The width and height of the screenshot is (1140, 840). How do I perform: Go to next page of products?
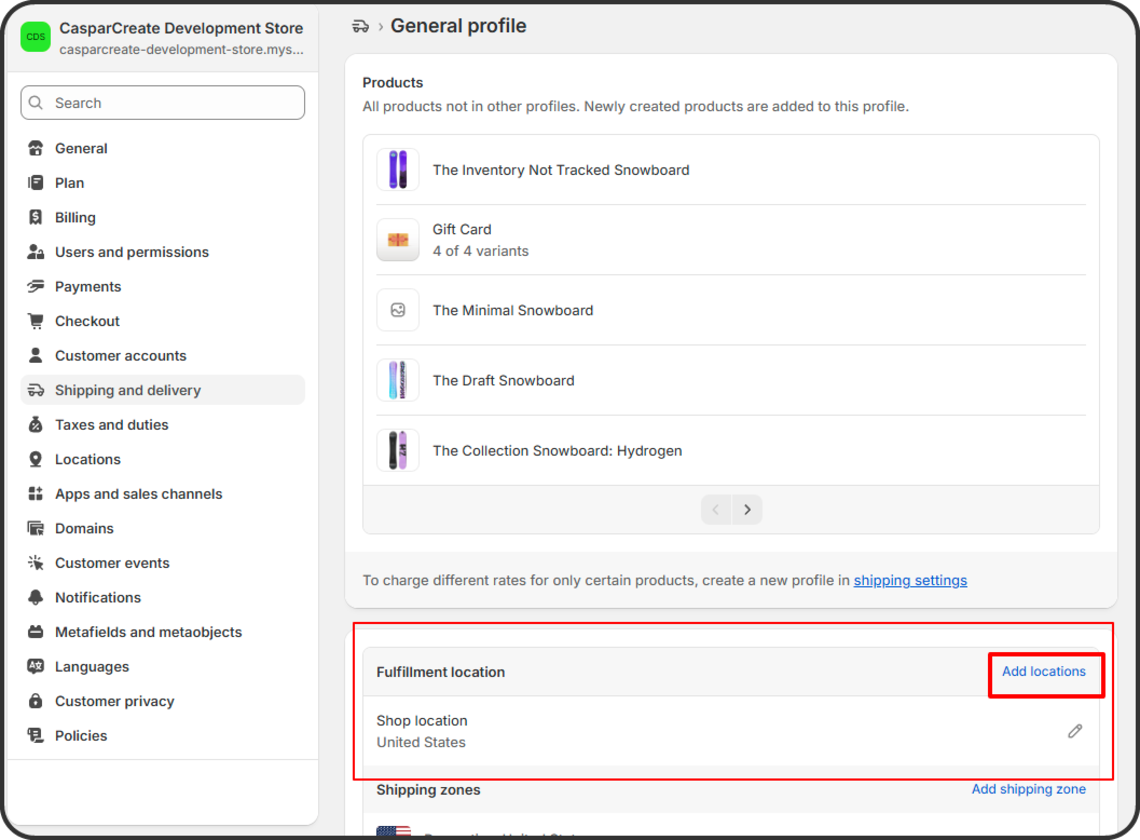pyautogui.click(x=747, y=510)
